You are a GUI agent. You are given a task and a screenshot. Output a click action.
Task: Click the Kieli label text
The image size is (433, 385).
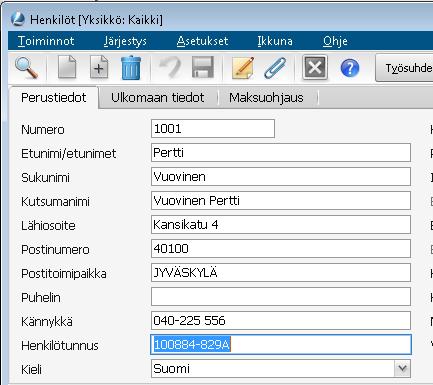[31, 370]
